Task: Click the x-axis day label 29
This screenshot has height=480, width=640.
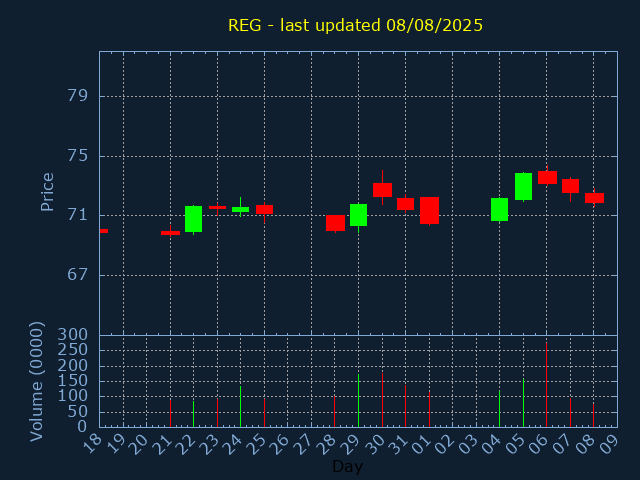Action: click(352, 444)
